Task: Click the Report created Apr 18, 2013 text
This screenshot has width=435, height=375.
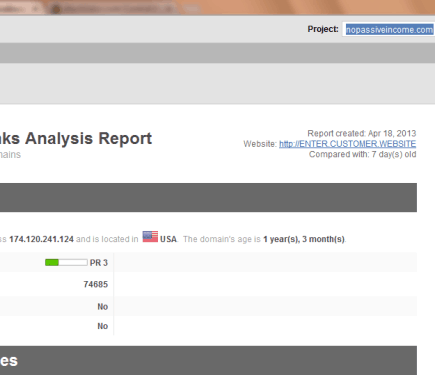Action: 362,133
